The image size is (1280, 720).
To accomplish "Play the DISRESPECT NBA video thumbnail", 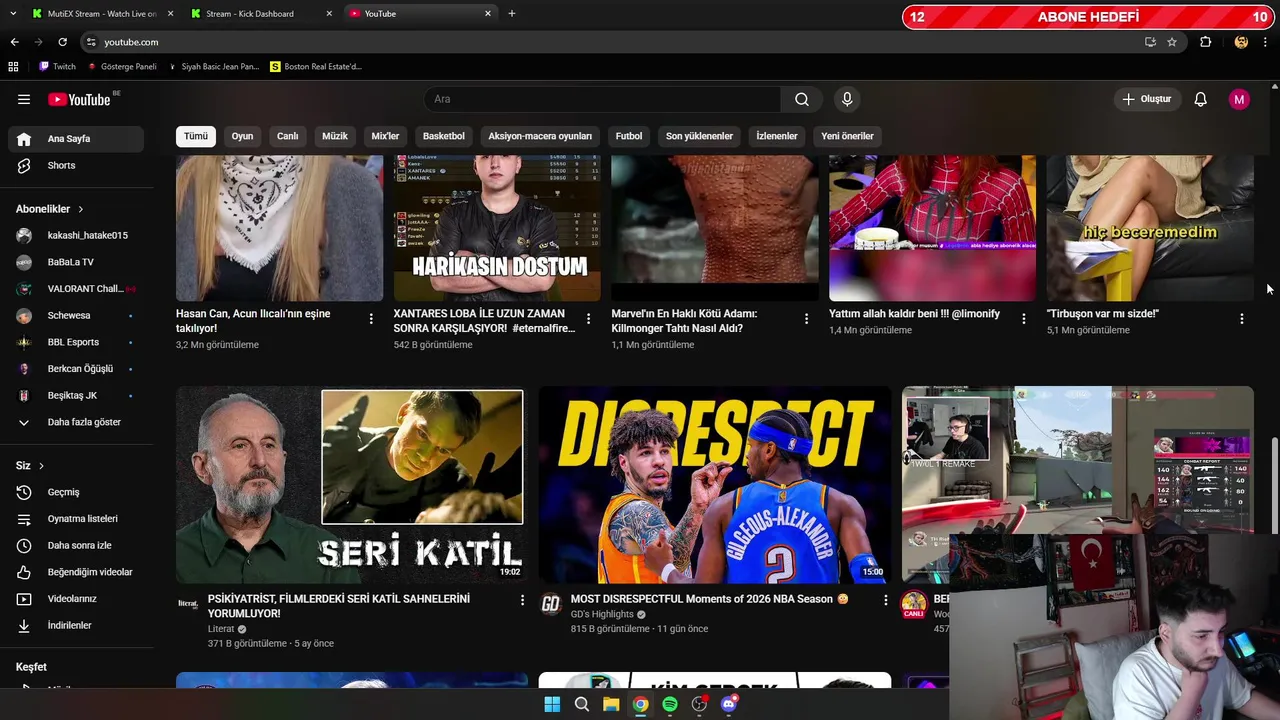I will pyautogui.click(x=715, y=485).
